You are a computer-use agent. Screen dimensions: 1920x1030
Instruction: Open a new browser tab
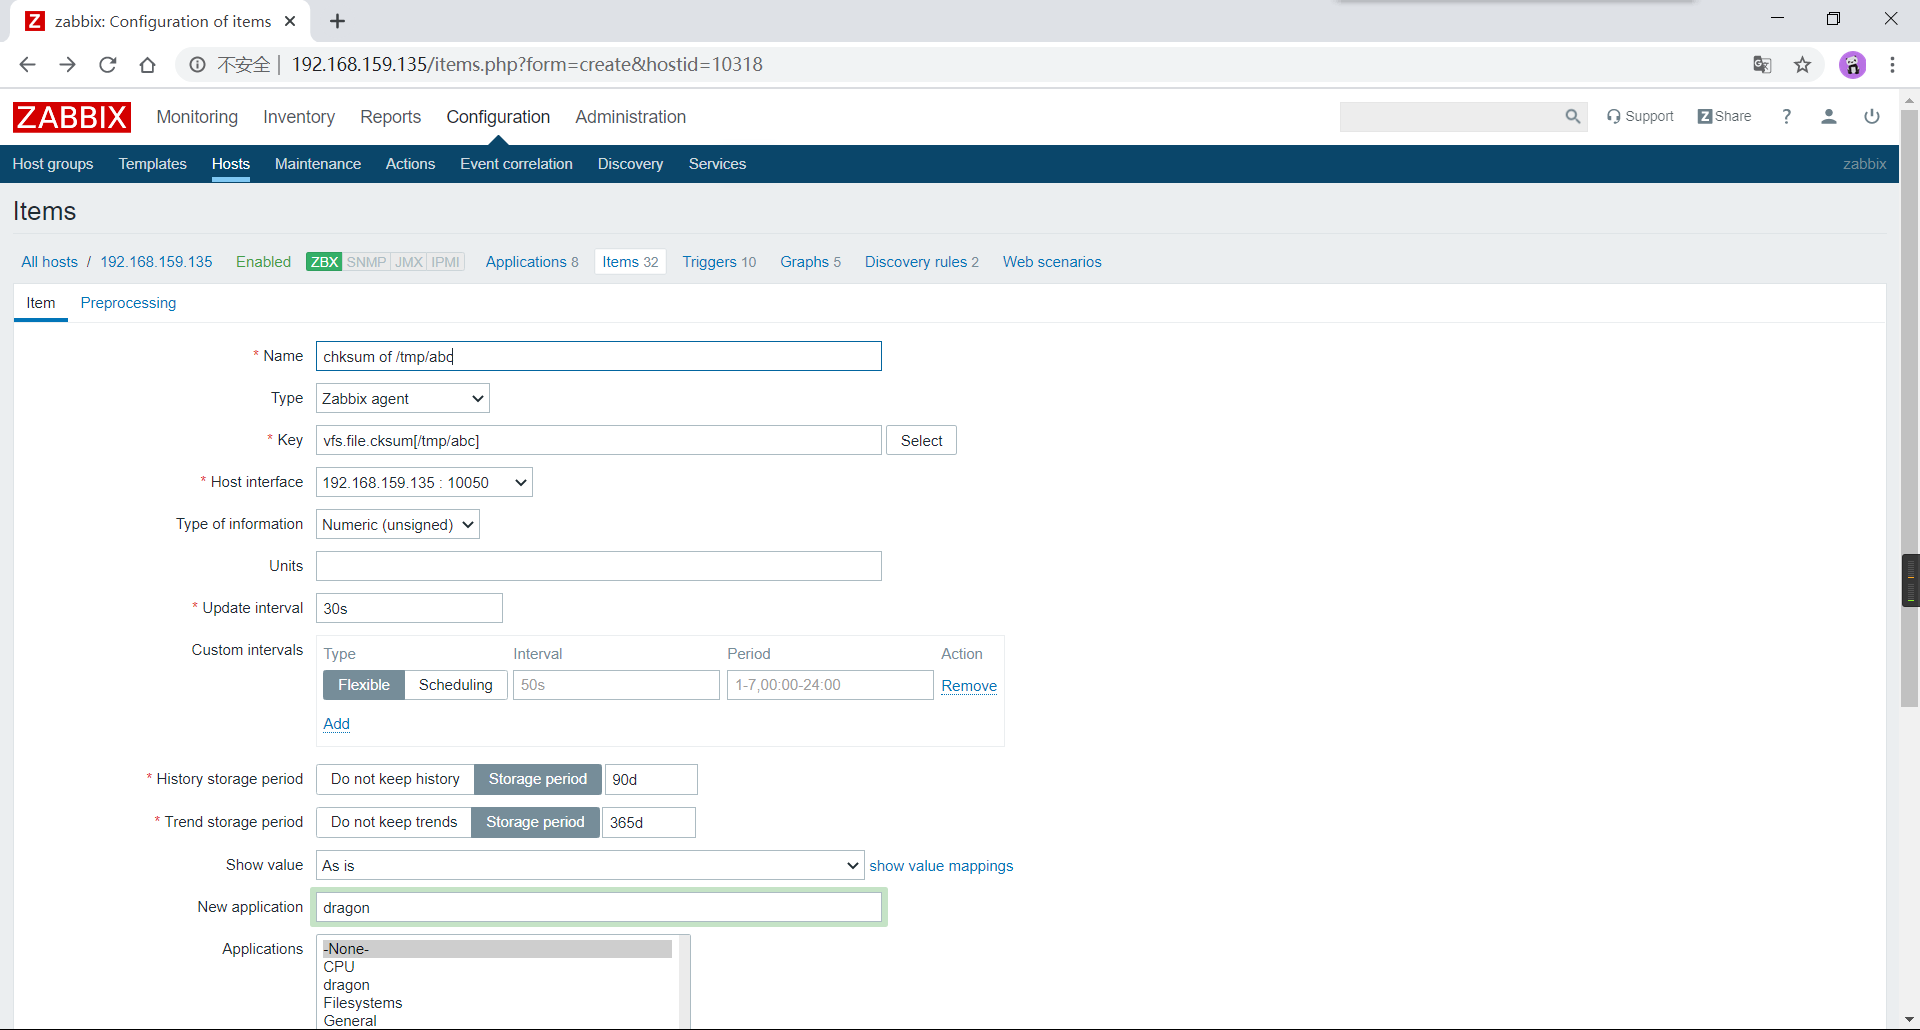point(337,21)
